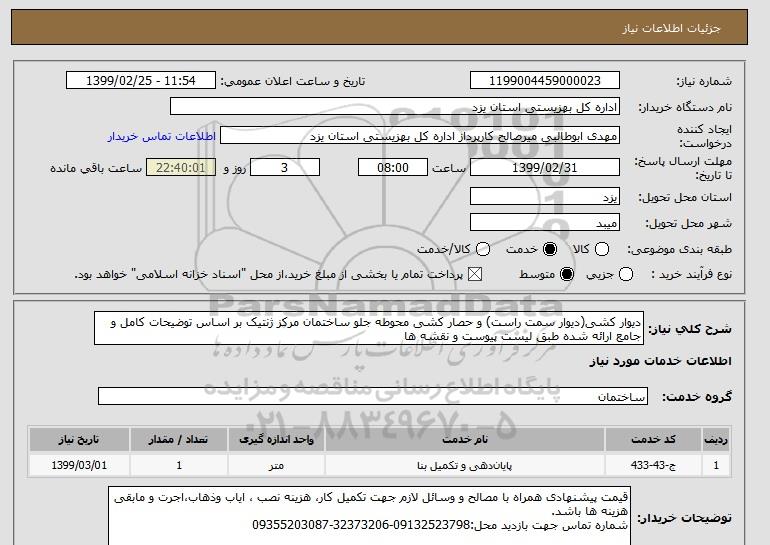Click the کد خدمت column header
This screenshot has height=545, width=770.
(x=653, y=439)
